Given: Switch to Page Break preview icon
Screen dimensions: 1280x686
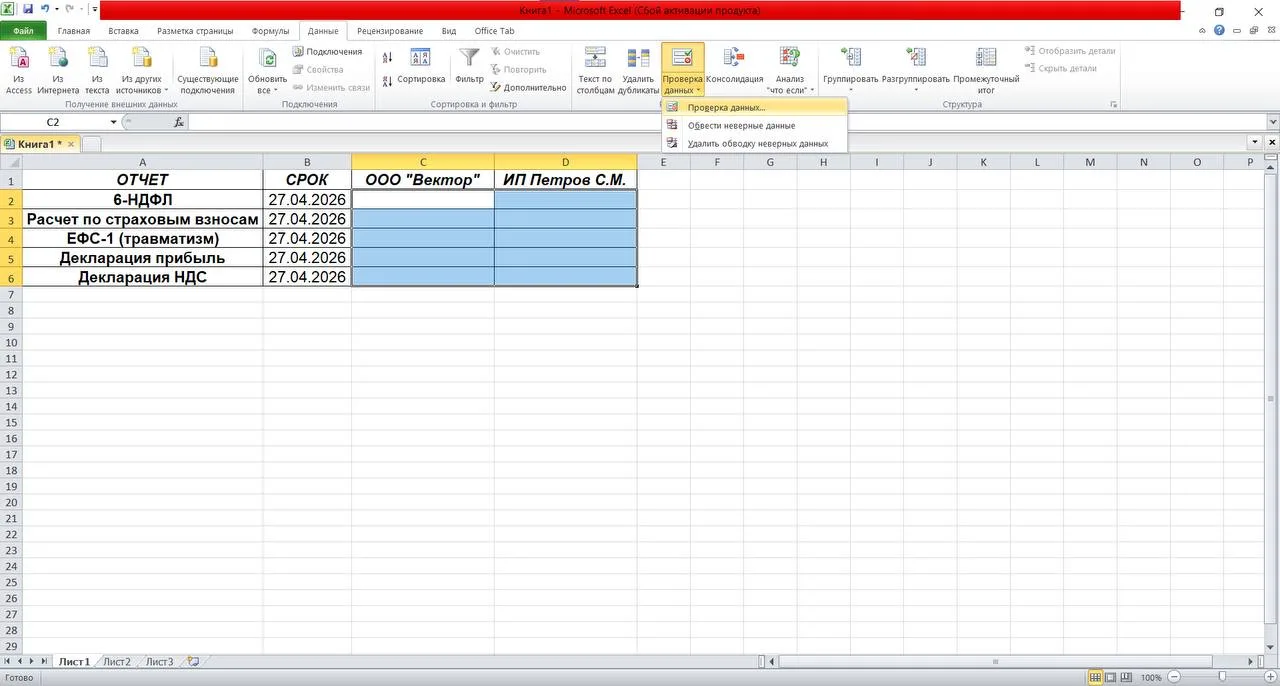Looking at the screenshot, I should (1127, 677).
